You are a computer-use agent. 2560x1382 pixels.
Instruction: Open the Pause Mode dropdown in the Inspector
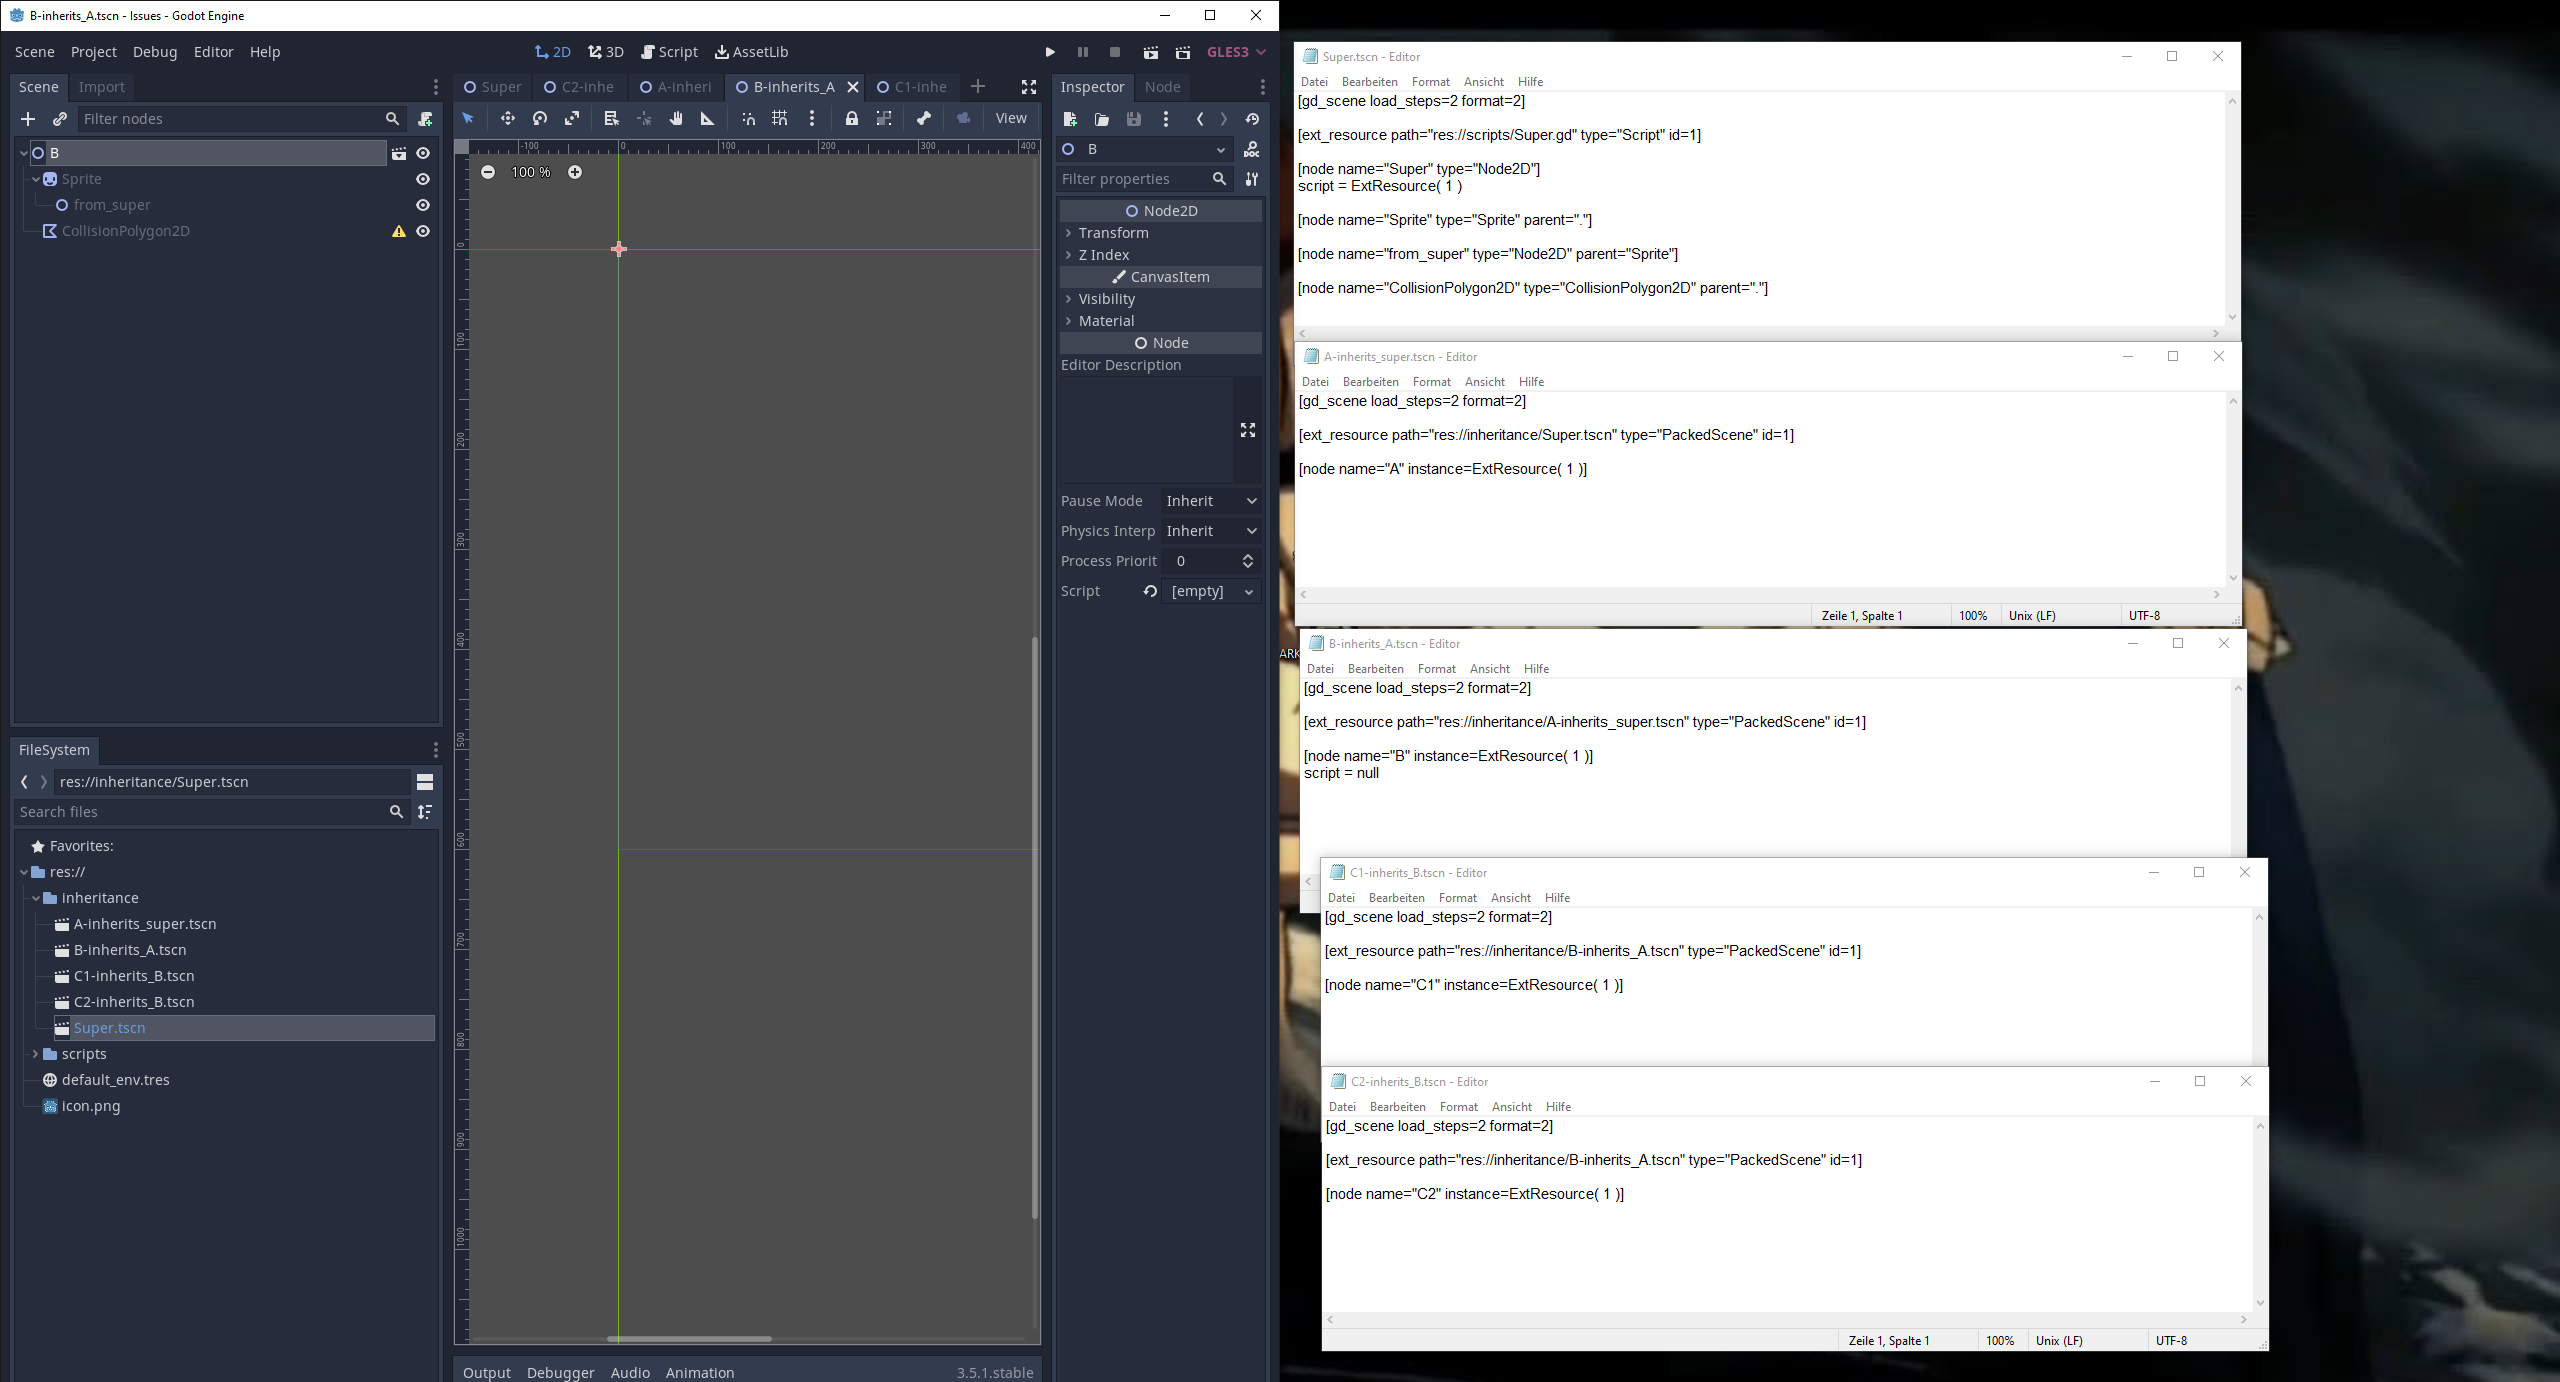pyautogui.click(x=1210, y=500)
